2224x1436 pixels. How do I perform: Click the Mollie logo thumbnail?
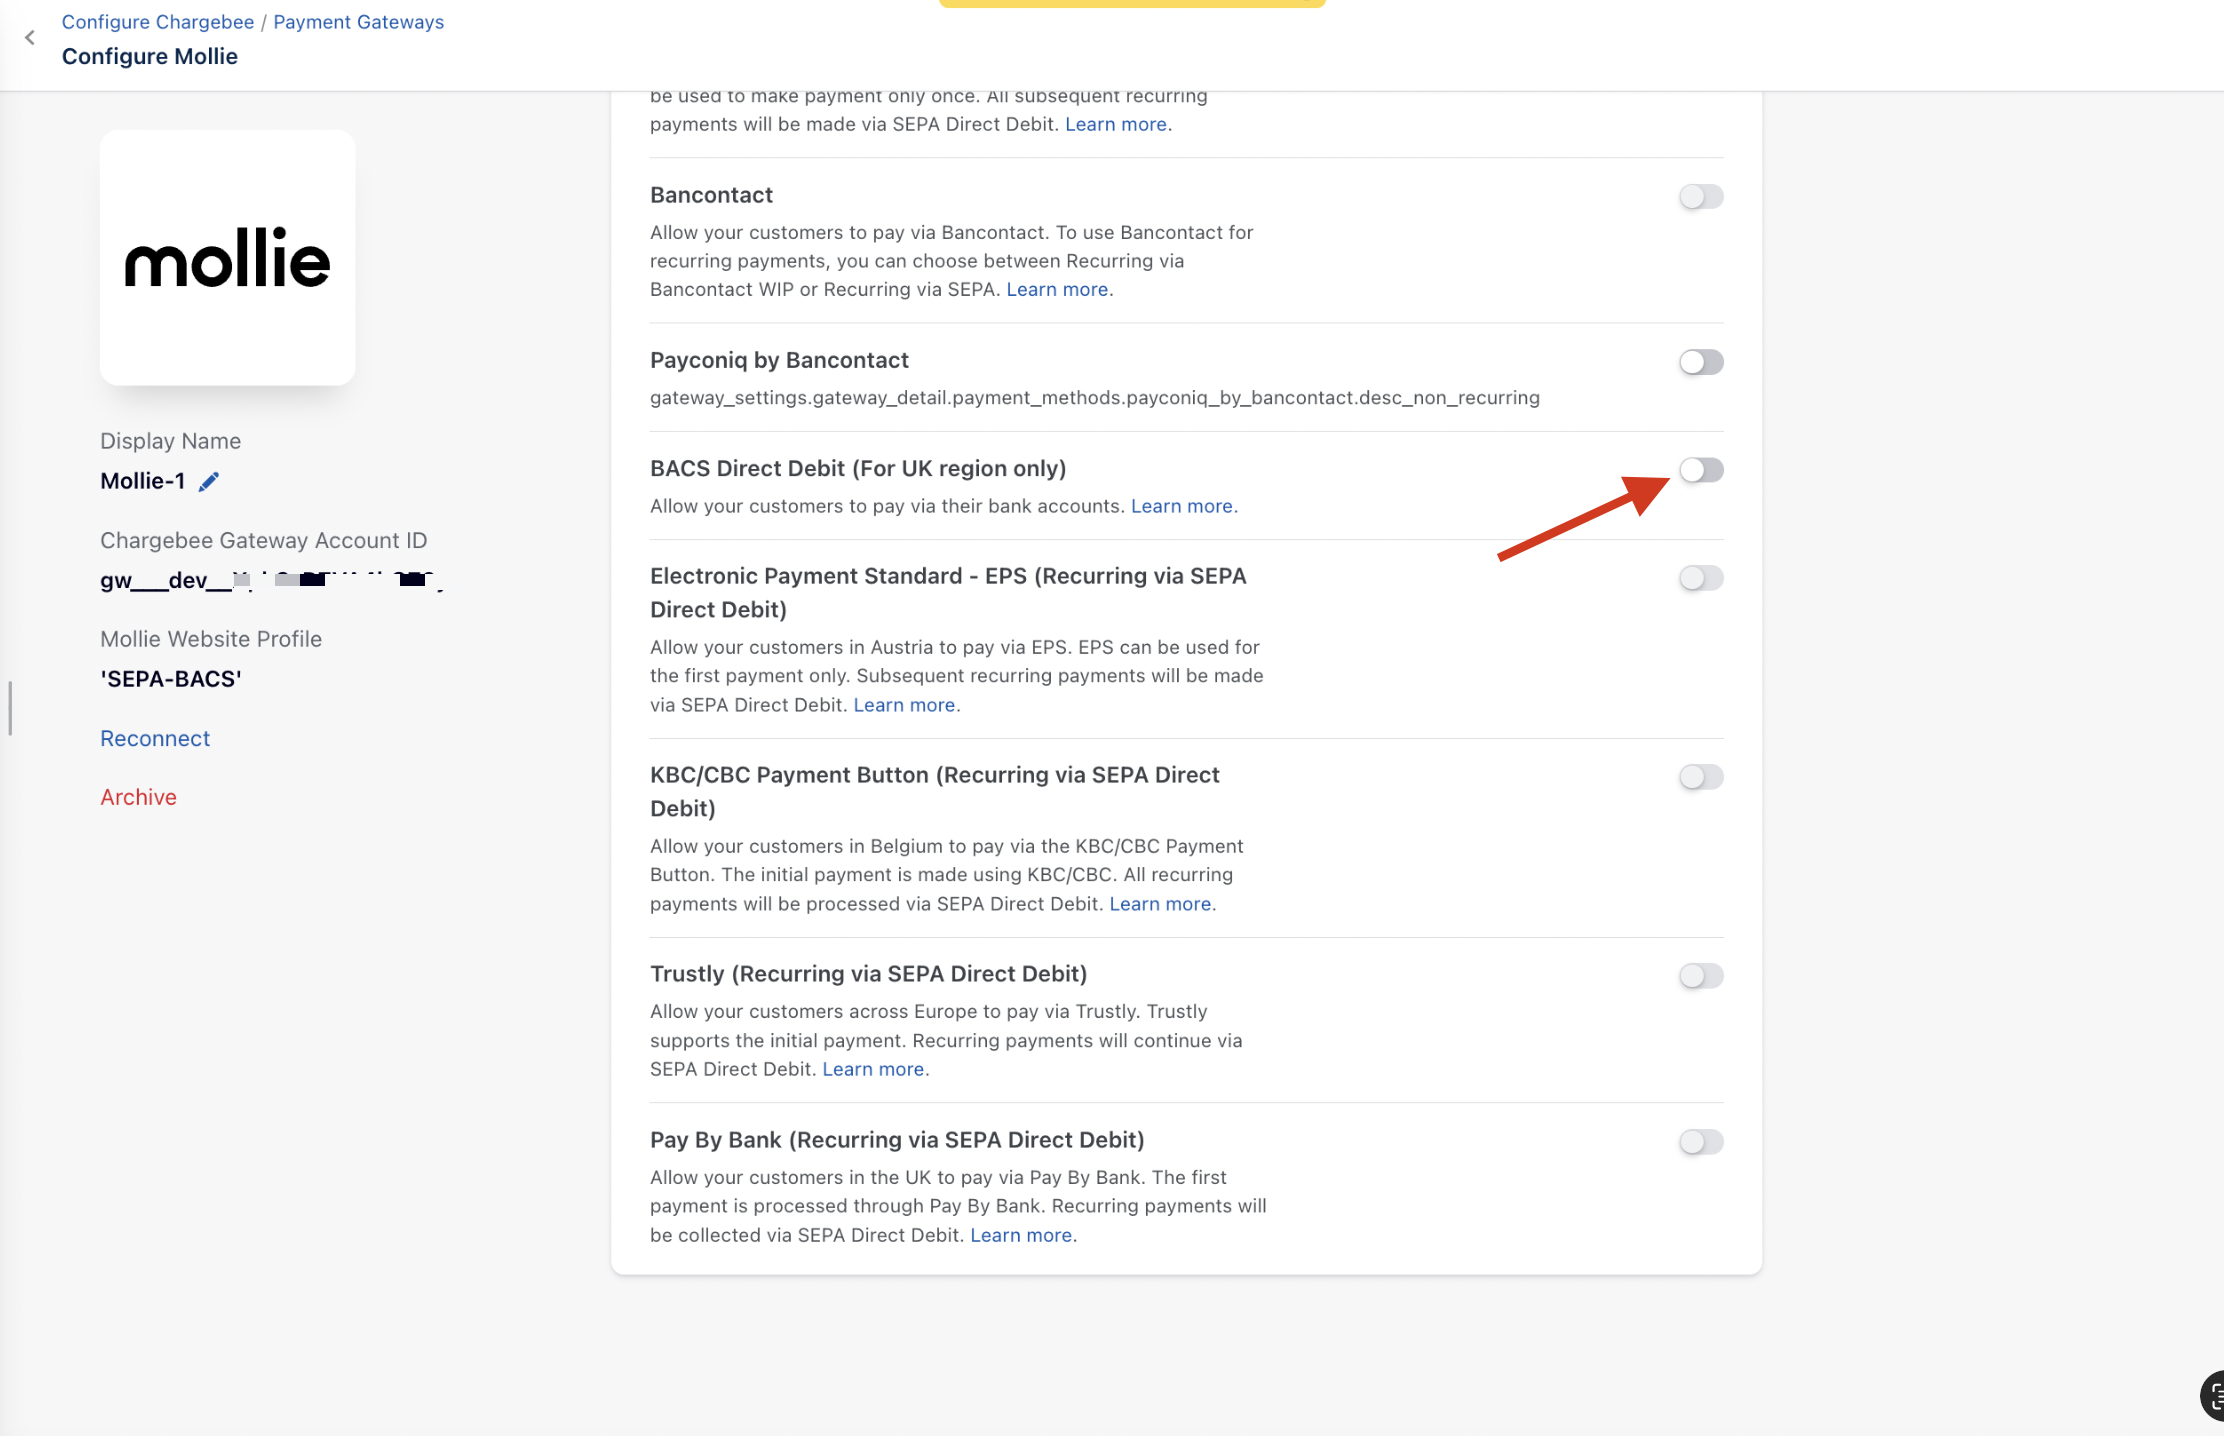tap(227, 258)
